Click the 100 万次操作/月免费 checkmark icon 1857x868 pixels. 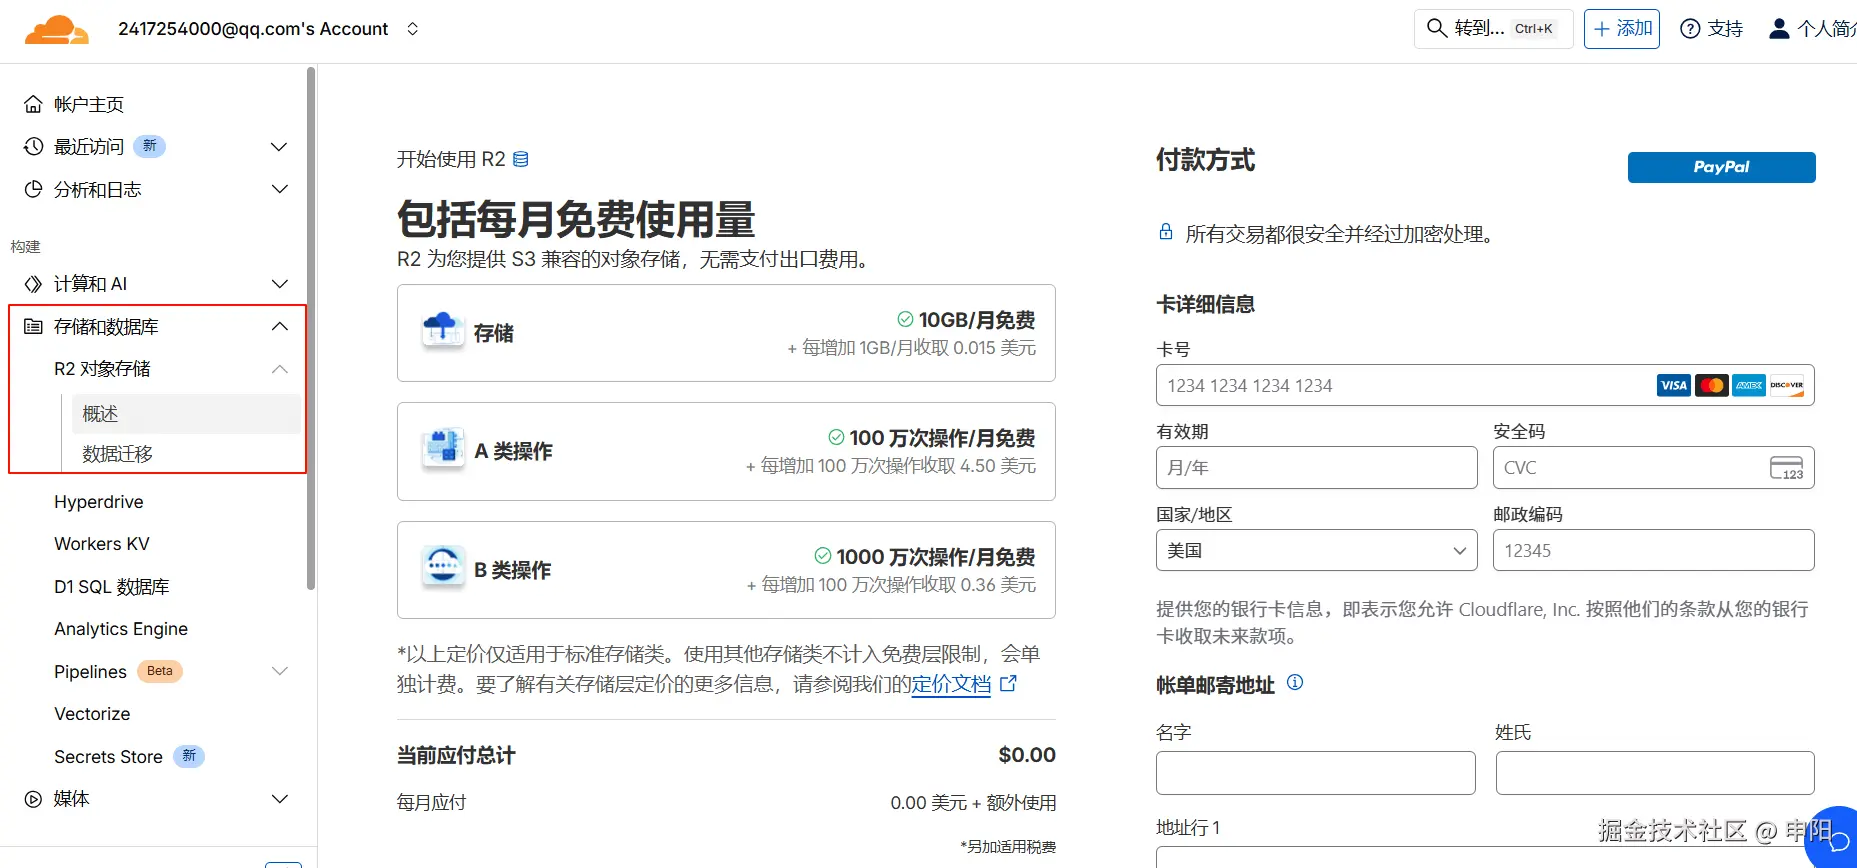pos(836,437)
